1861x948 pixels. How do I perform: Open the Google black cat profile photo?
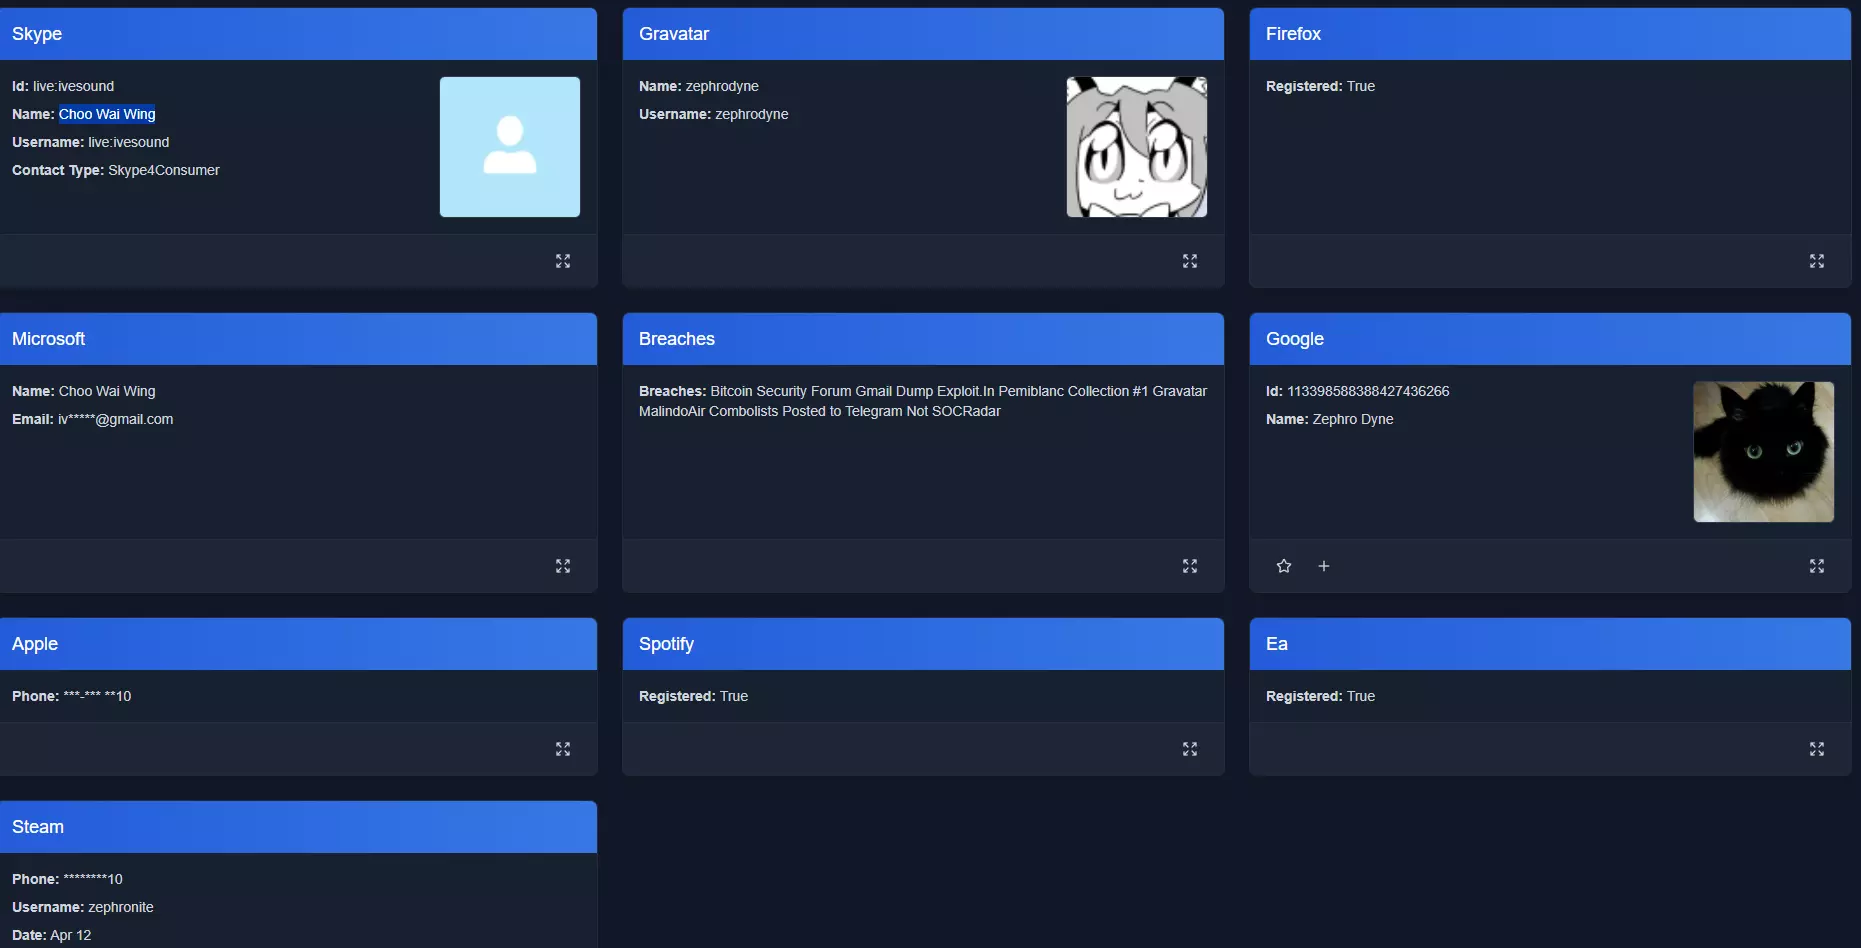tap(1764, 452)
